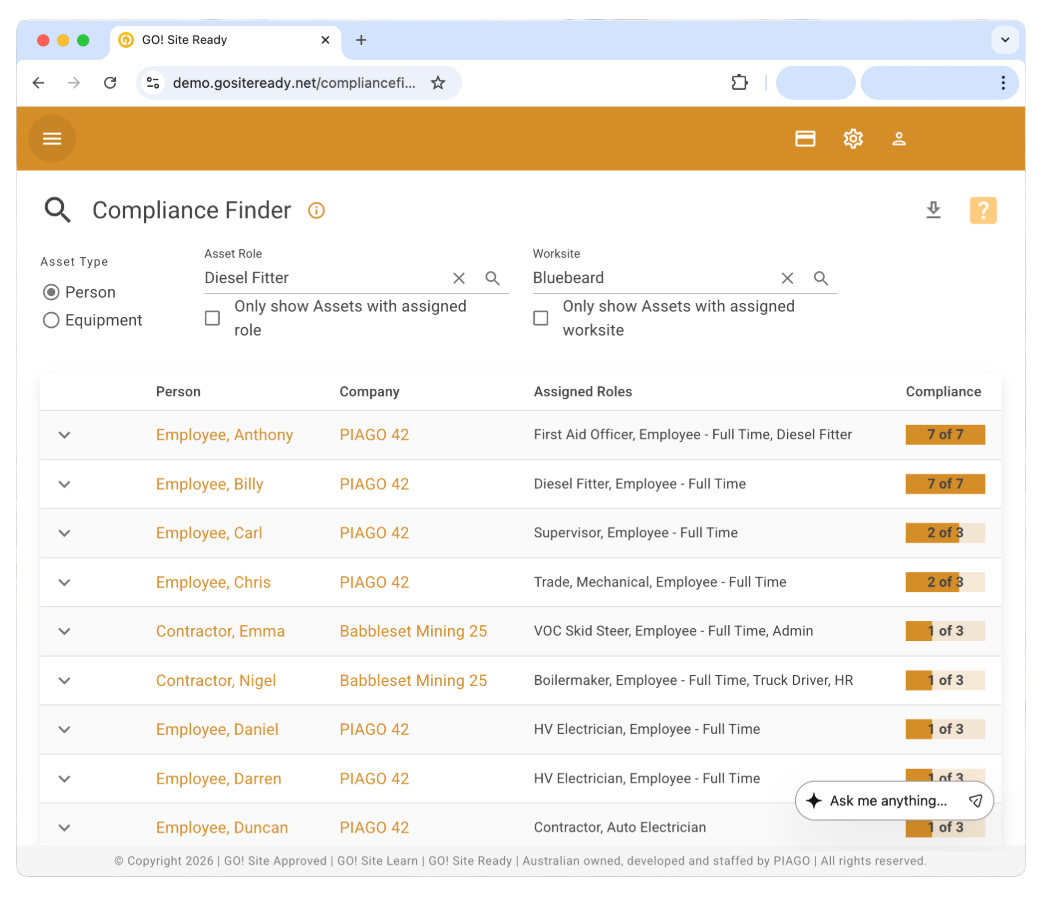The image size is (1050, 900).
Task: Open the hamburger navigation menu
Action: tap(52, 139)
